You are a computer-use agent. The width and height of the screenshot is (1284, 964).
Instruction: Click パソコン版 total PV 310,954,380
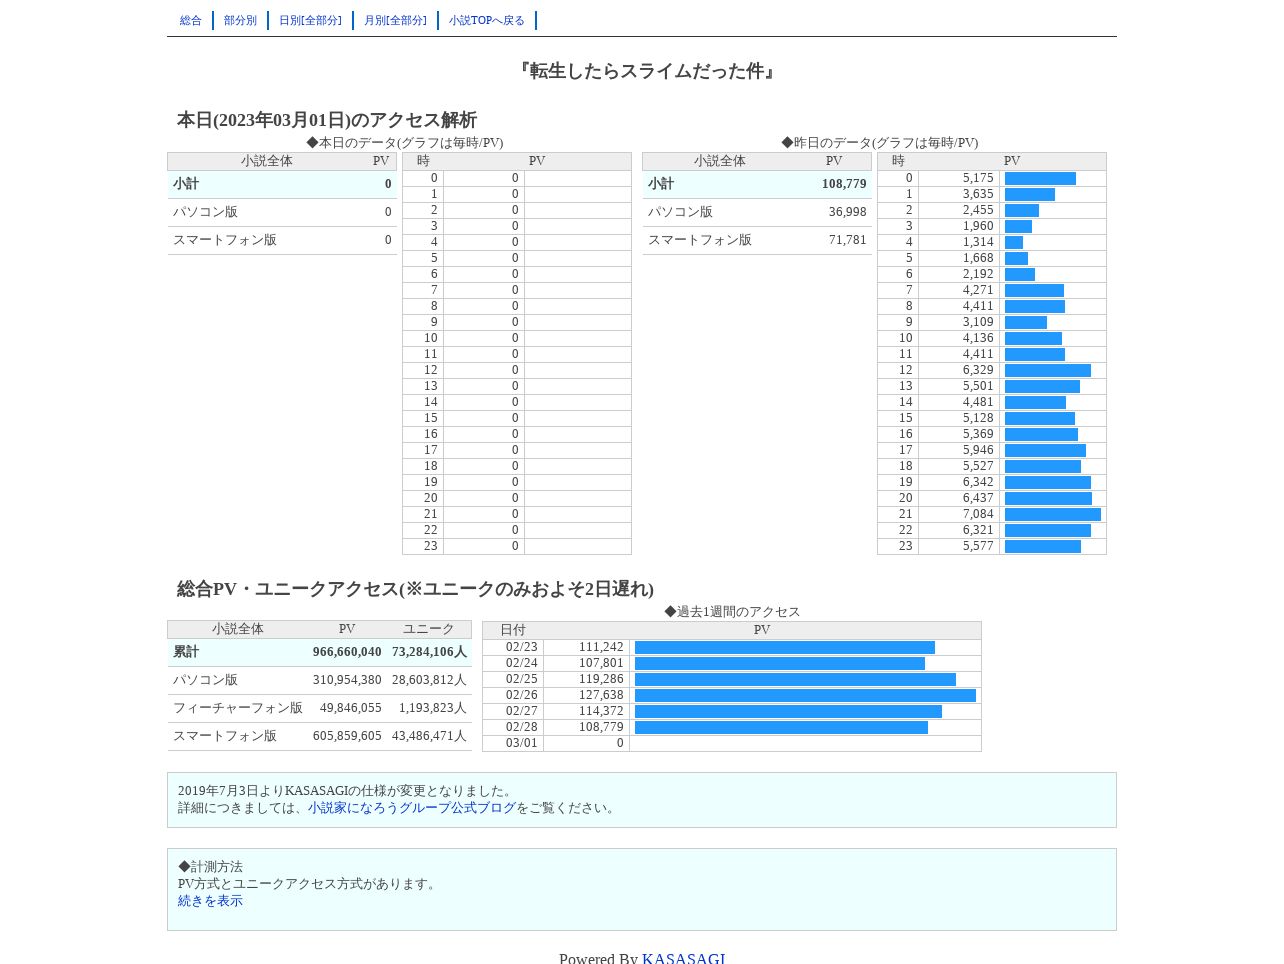[347, 680]
